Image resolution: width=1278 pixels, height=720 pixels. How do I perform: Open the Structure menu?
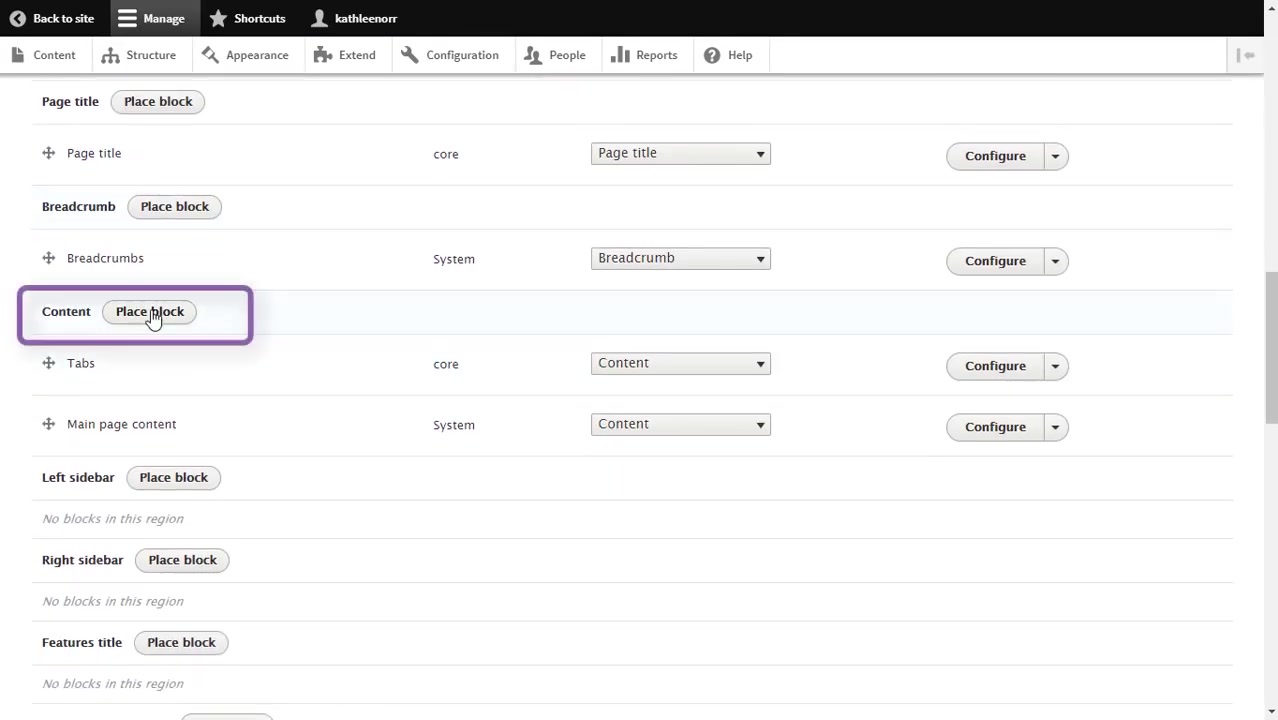[139, 55]
